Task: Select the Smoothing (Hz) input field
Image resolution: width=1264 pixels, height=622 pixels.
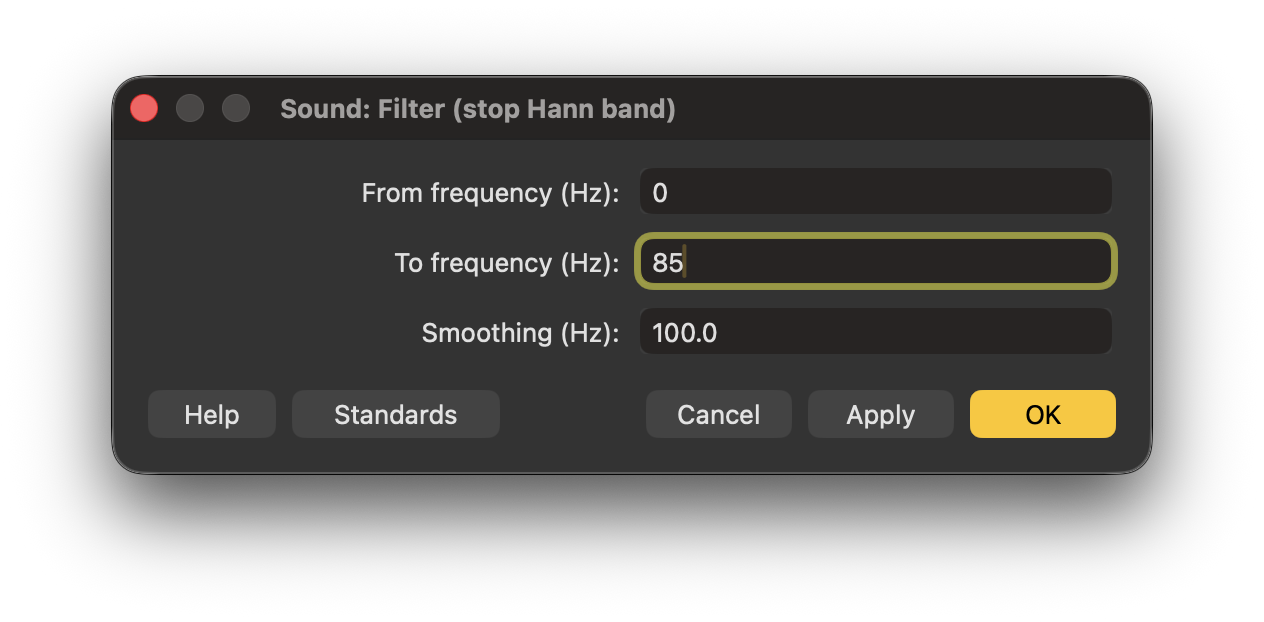Action: (875, 332)
